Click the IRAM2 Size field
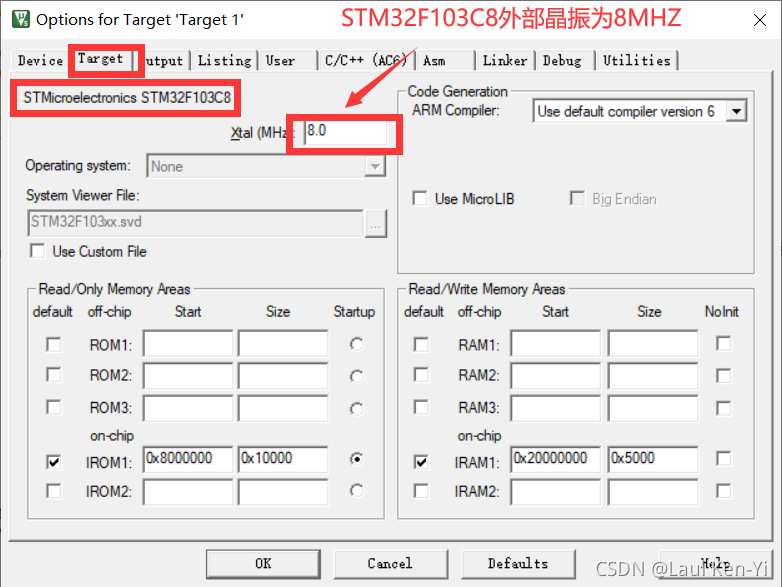 (653, 493)
